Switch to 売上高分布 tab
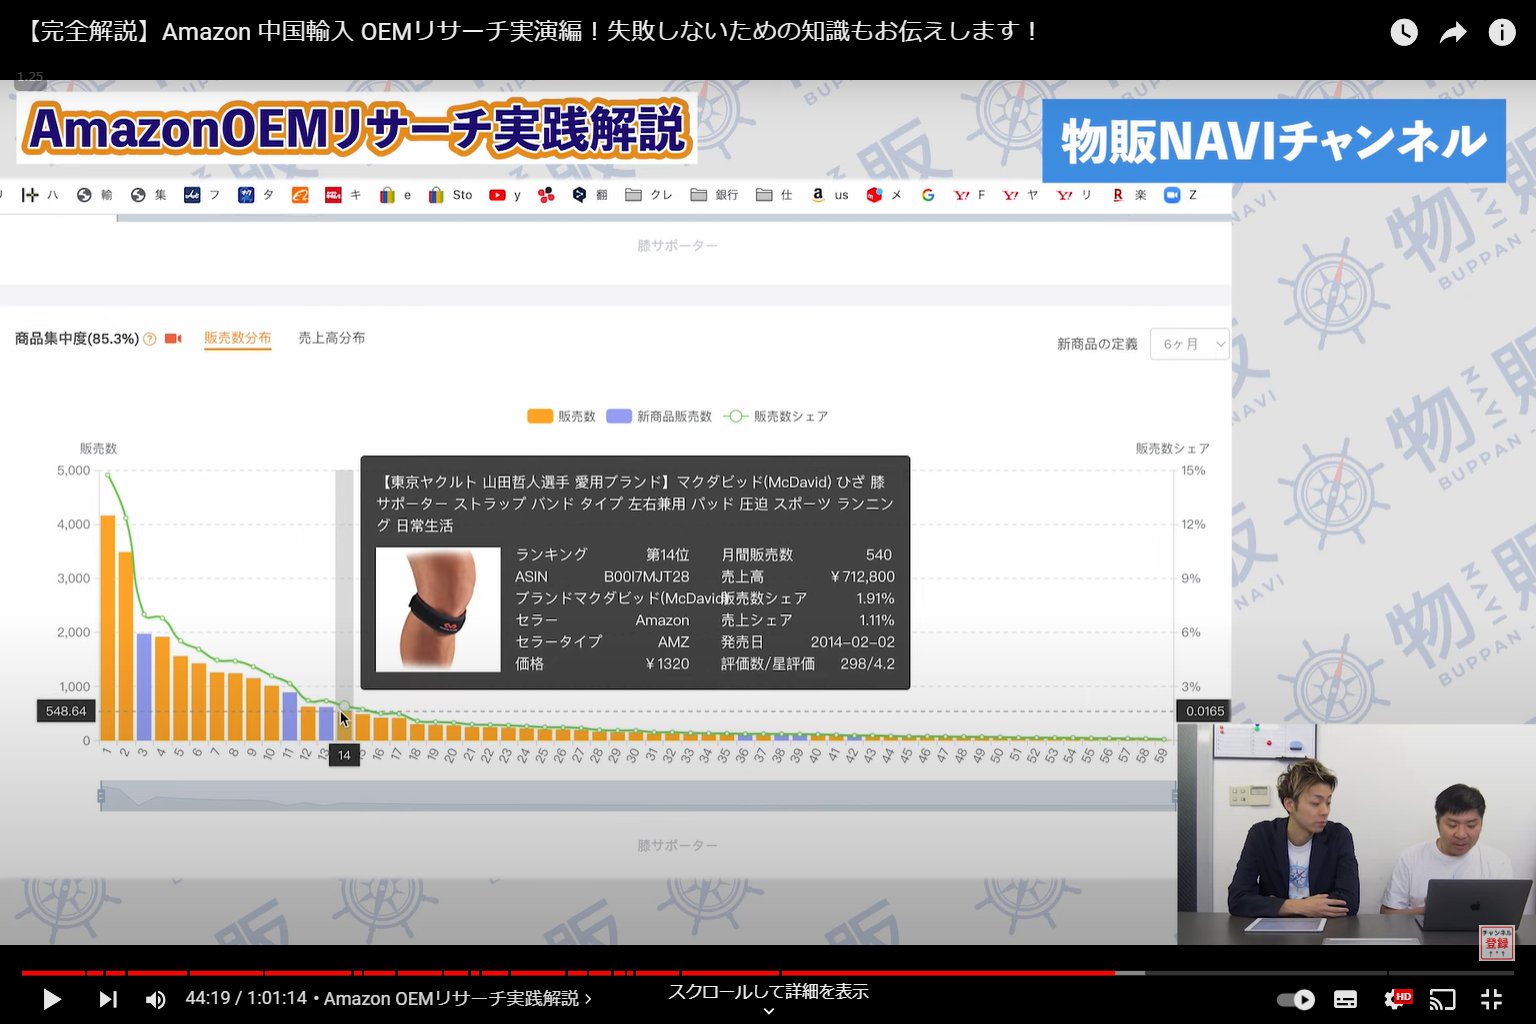Viewport: 1536px width, 1024px height. click(x=331, y=338)
